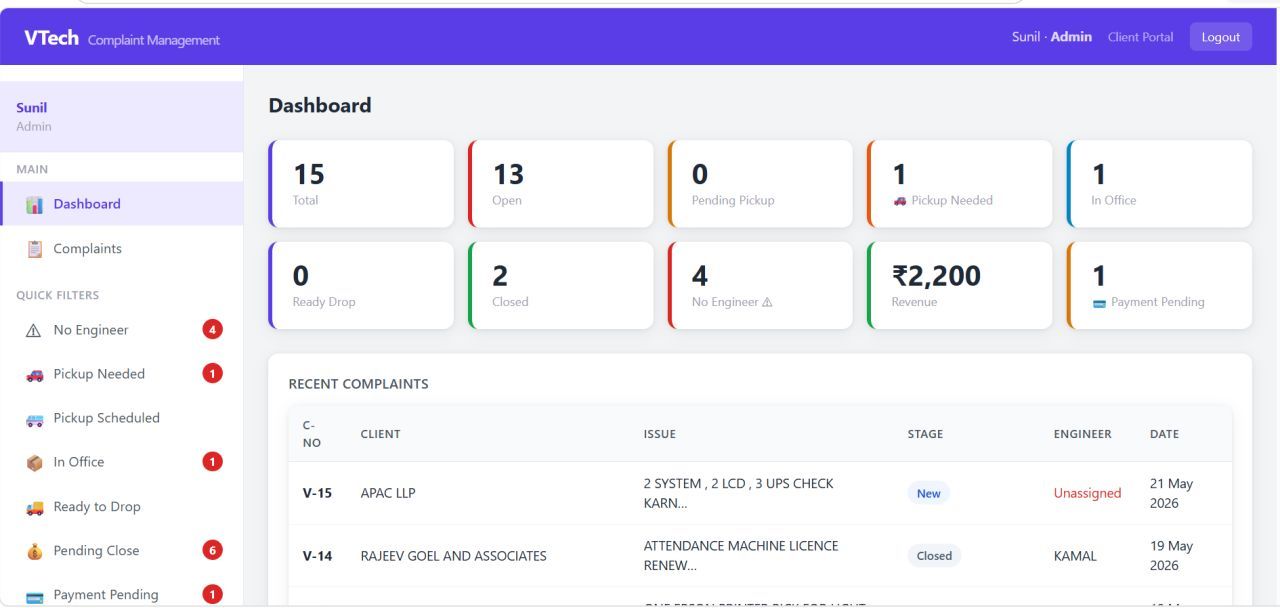Screen dimensions: 1280x608
Task: Click the Sunil · Admin header label
Action: pos(1051,37)
